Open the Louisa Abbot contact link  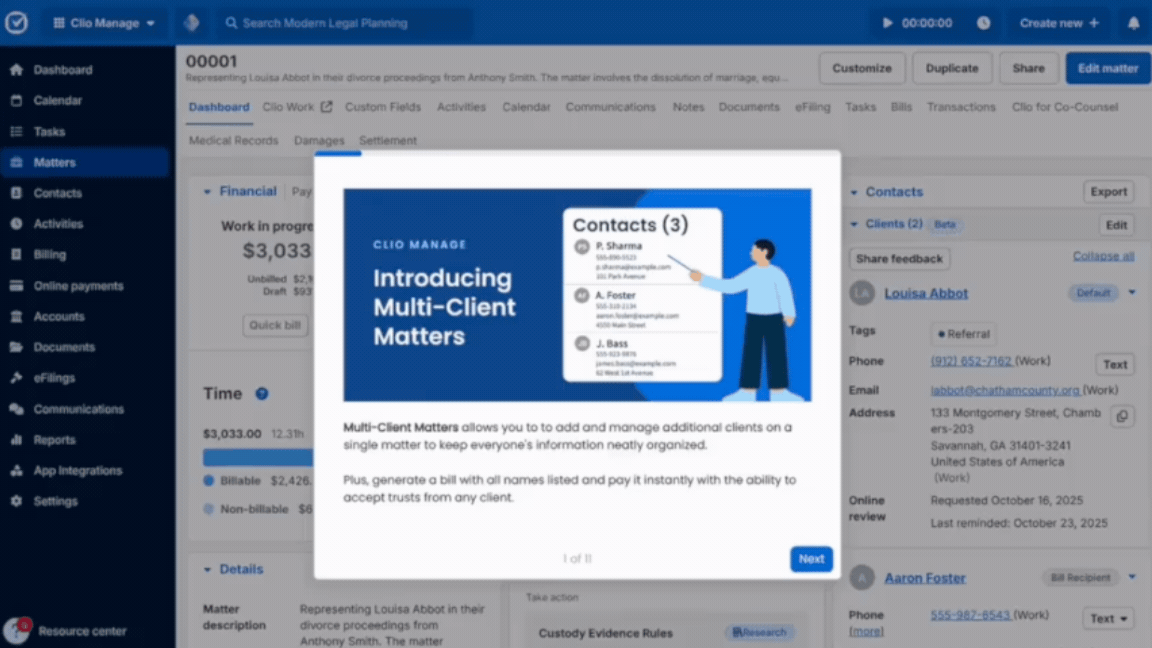pyautogui.click(x=926, y=293)
